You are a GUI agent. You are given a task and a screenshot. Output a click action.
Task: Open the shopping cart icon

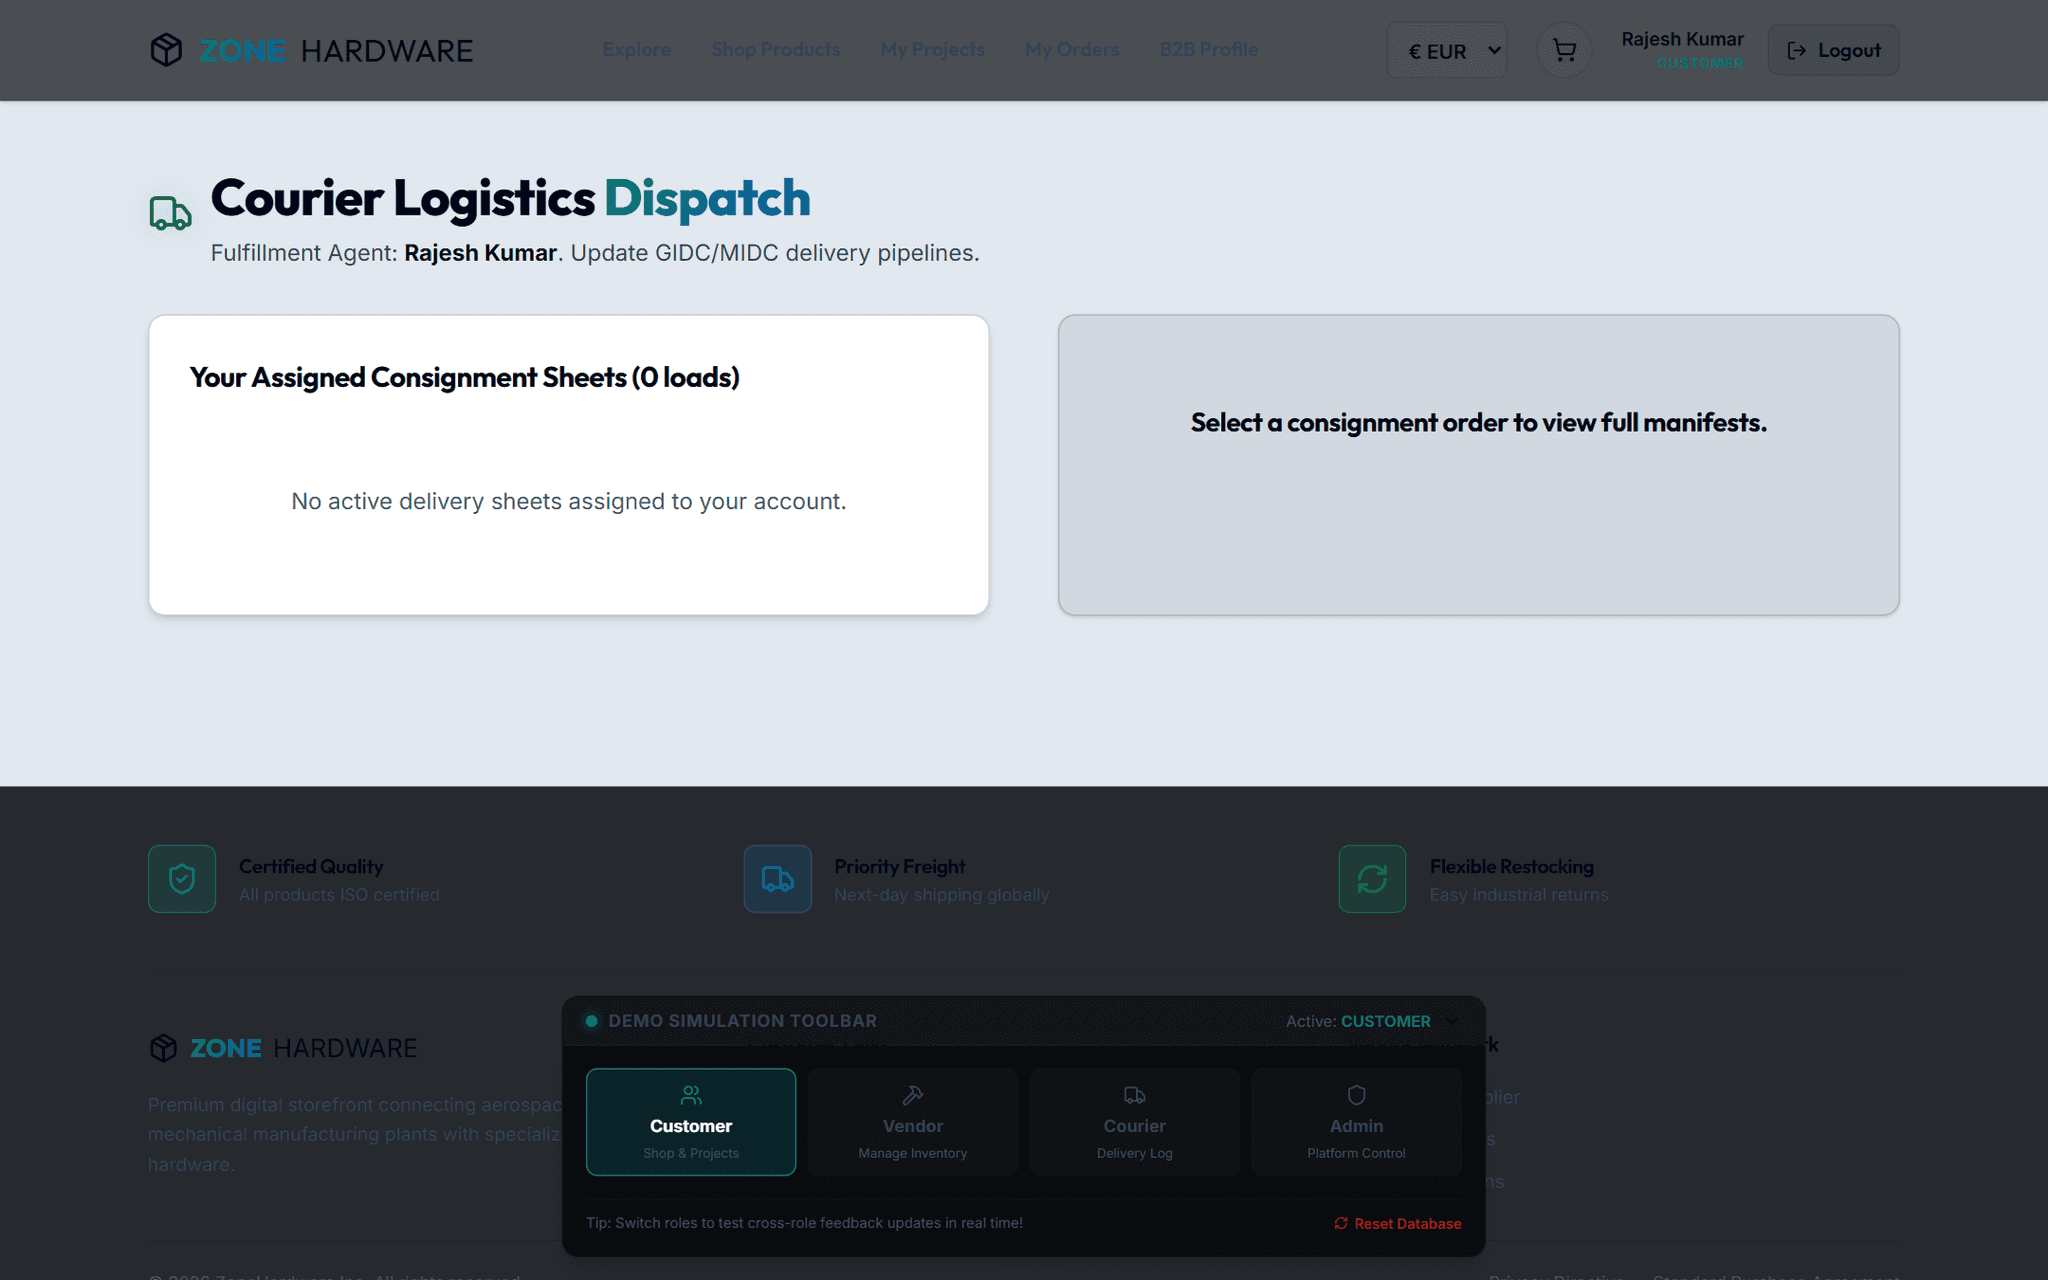click(1564, 50)
